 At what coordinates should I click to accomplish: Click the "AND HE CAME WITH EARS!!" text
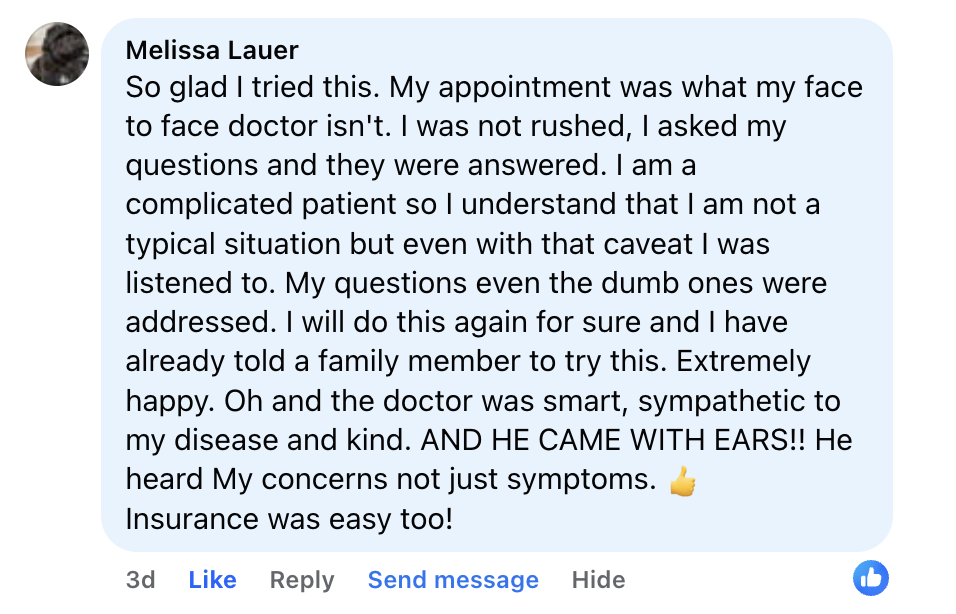click(x=605, y=440)
